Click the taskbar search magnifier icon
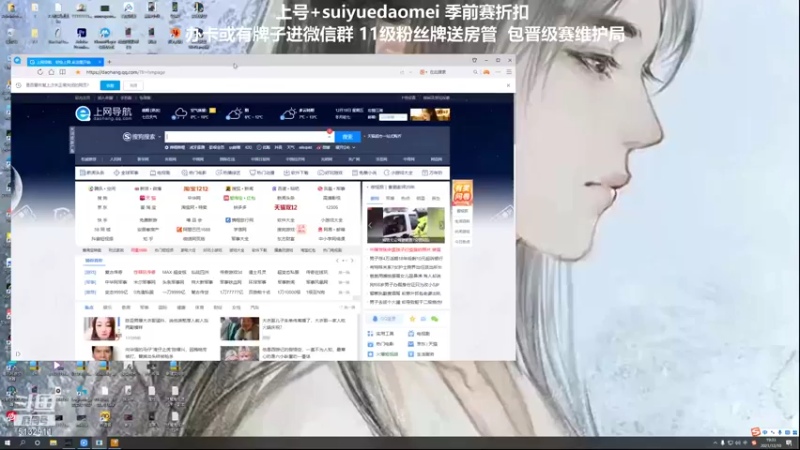This screenshot has width=800, height=450. [22, 443]
